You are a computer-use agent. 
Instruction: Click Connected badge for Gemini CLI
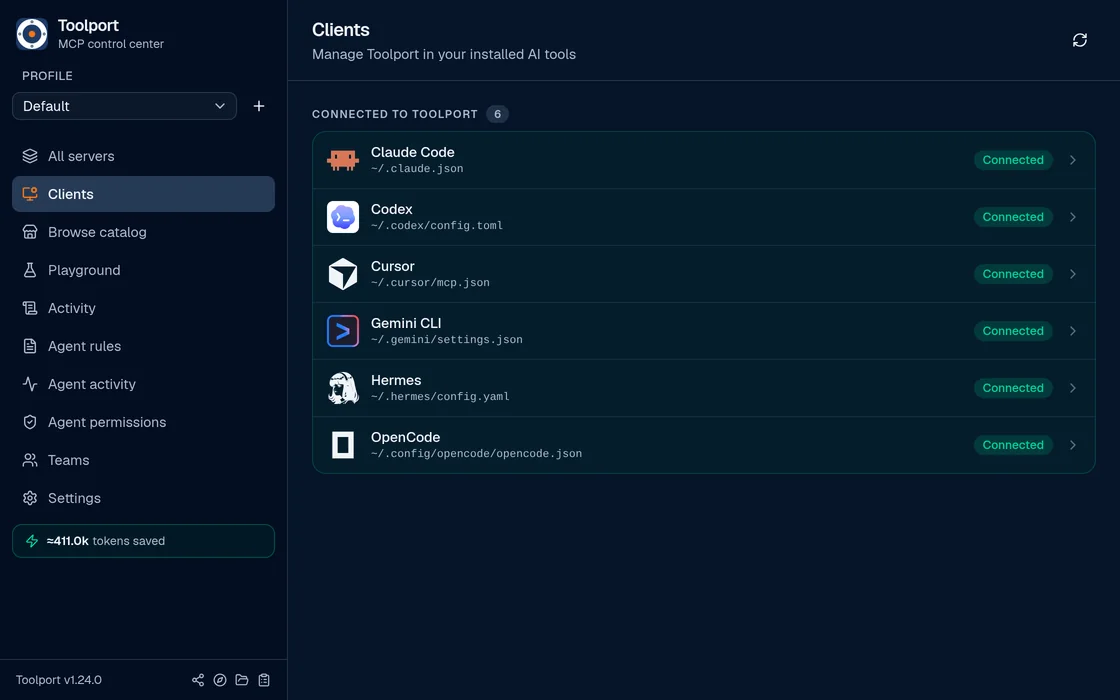1013,331
